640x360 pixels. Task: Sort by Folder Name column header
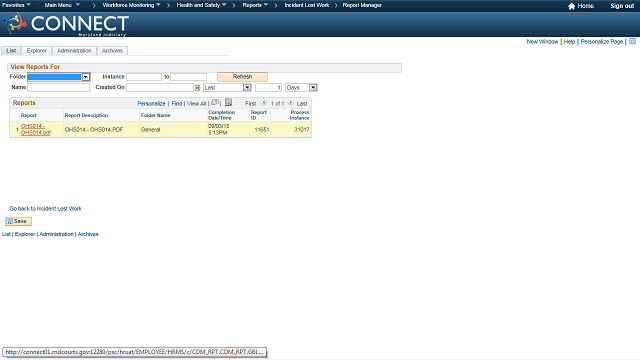coord(156,116)
